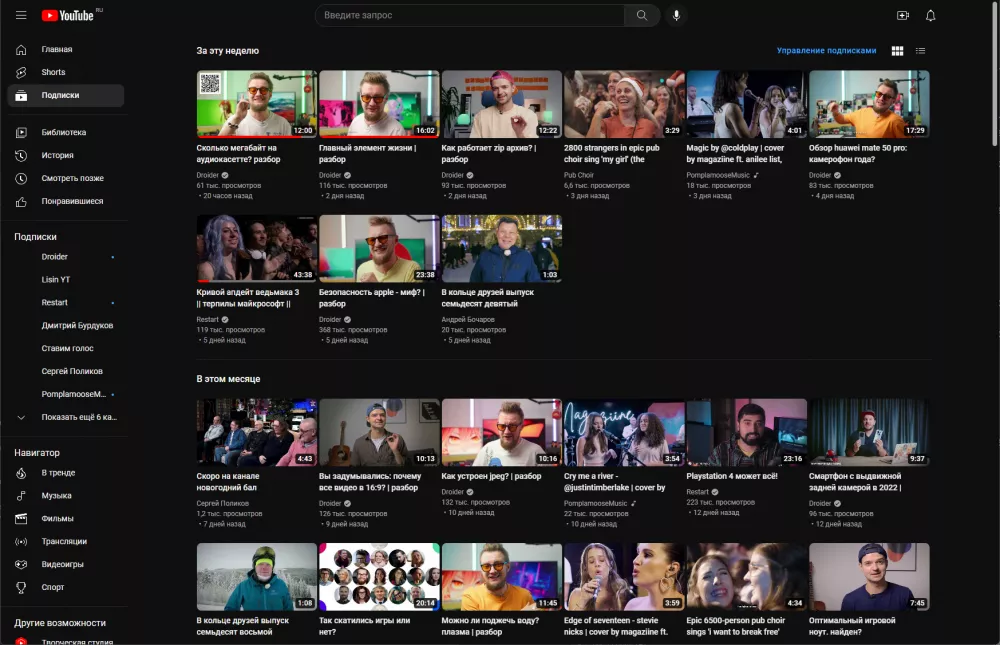Click the search input field
The width and height of the screenshot is (1000, 645).
(470, 15)
